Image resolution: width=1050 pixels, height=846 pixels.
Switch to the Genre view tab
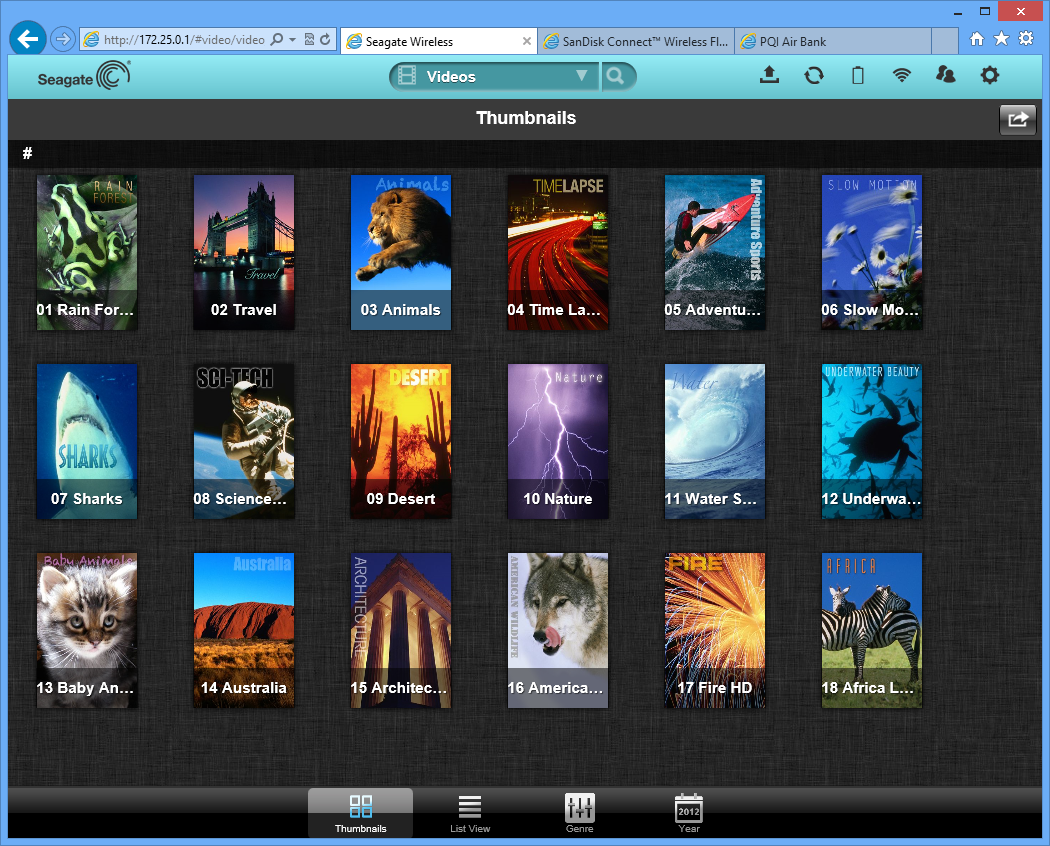[579, 813]
